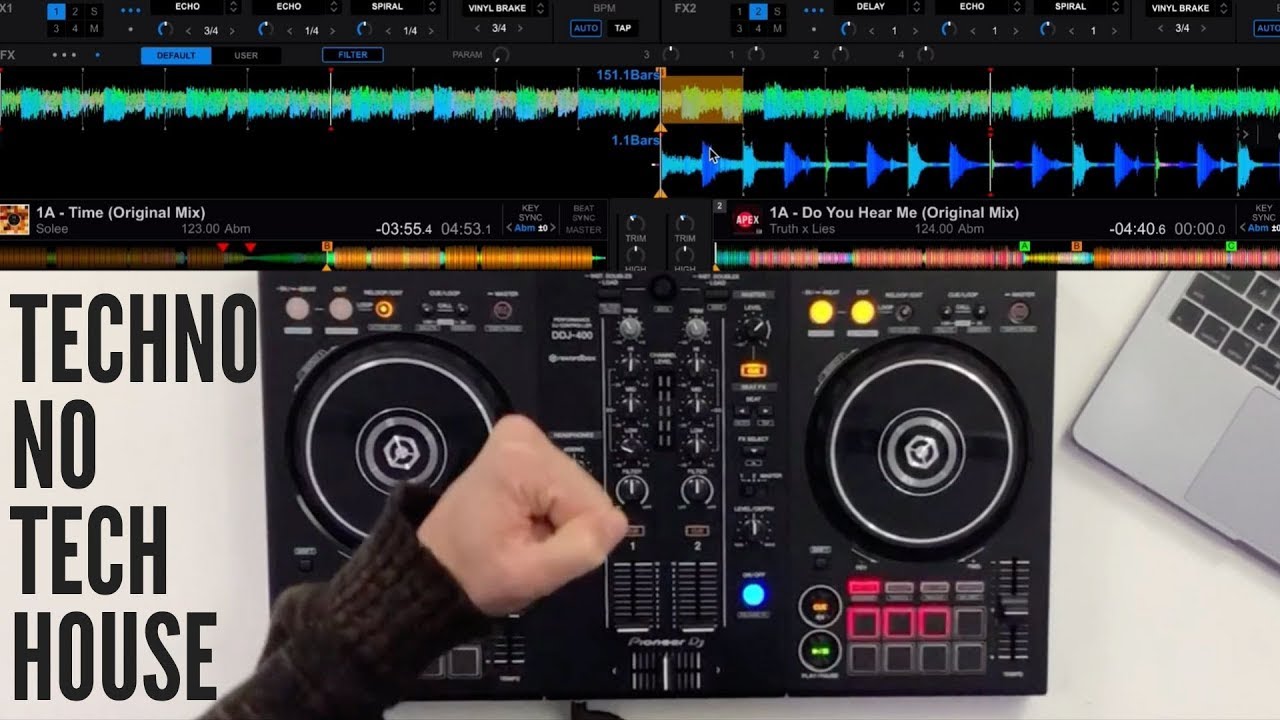
Task: Increase FX2 DELAY beat value
Action: 913,31
